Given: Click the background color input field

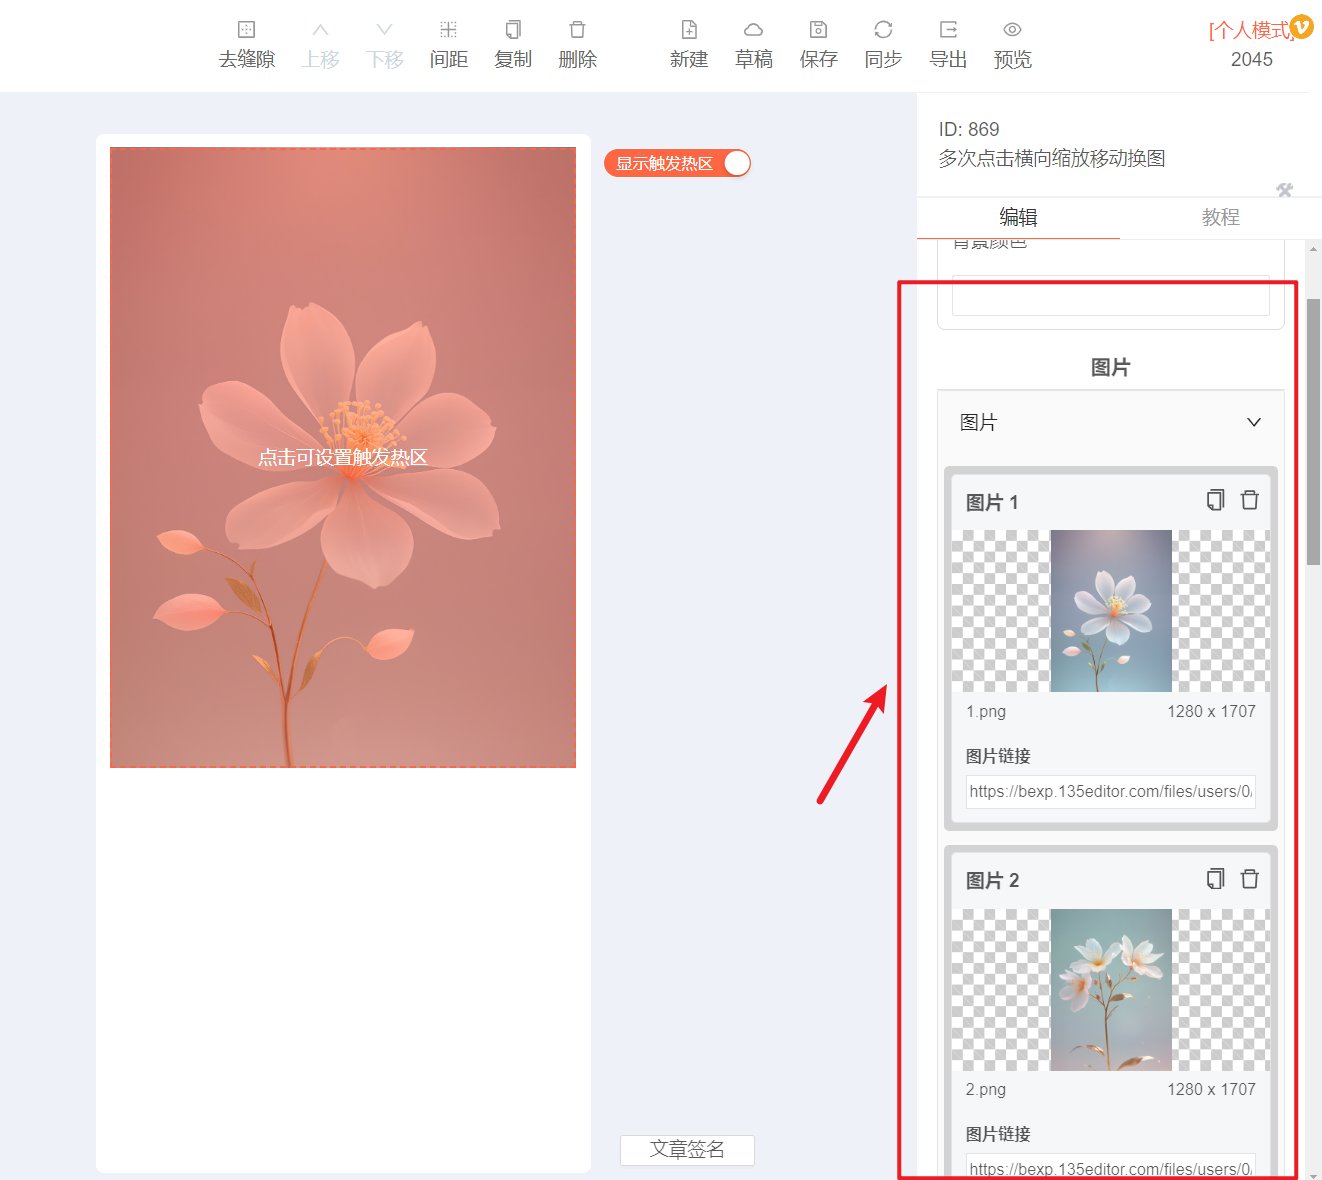Looking at the screenshot, I should coord(1110,295).
